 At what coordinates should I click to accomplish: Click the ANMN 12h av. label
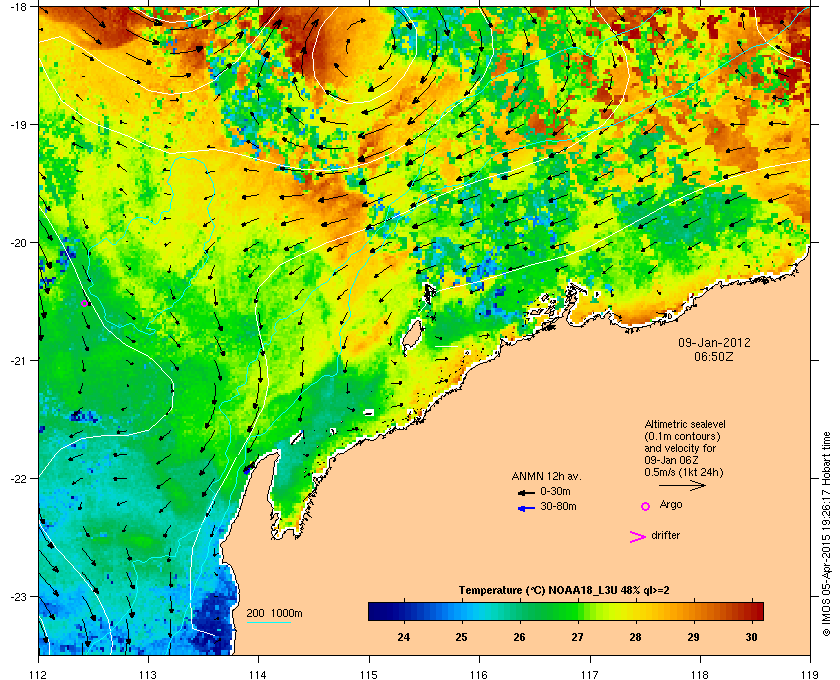(546, 476)
